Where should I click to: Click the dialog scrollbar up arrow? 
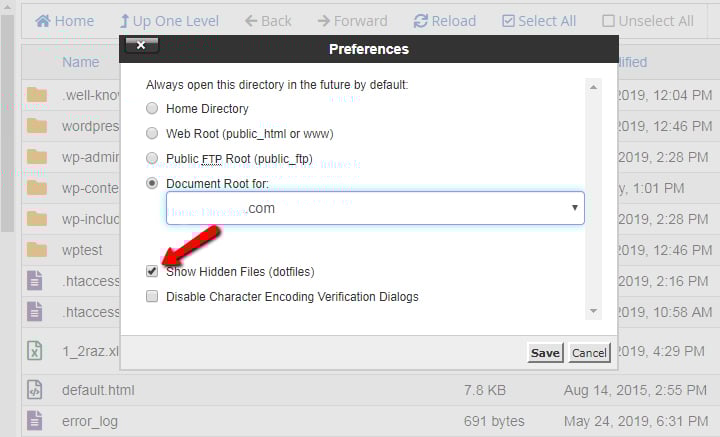593,87
